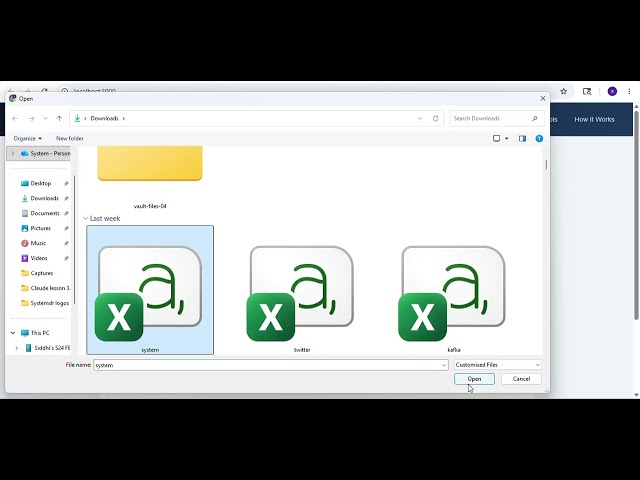Expand the System - Personal tree node
Viewport: 640px width, 480px height.
(13, 153)
